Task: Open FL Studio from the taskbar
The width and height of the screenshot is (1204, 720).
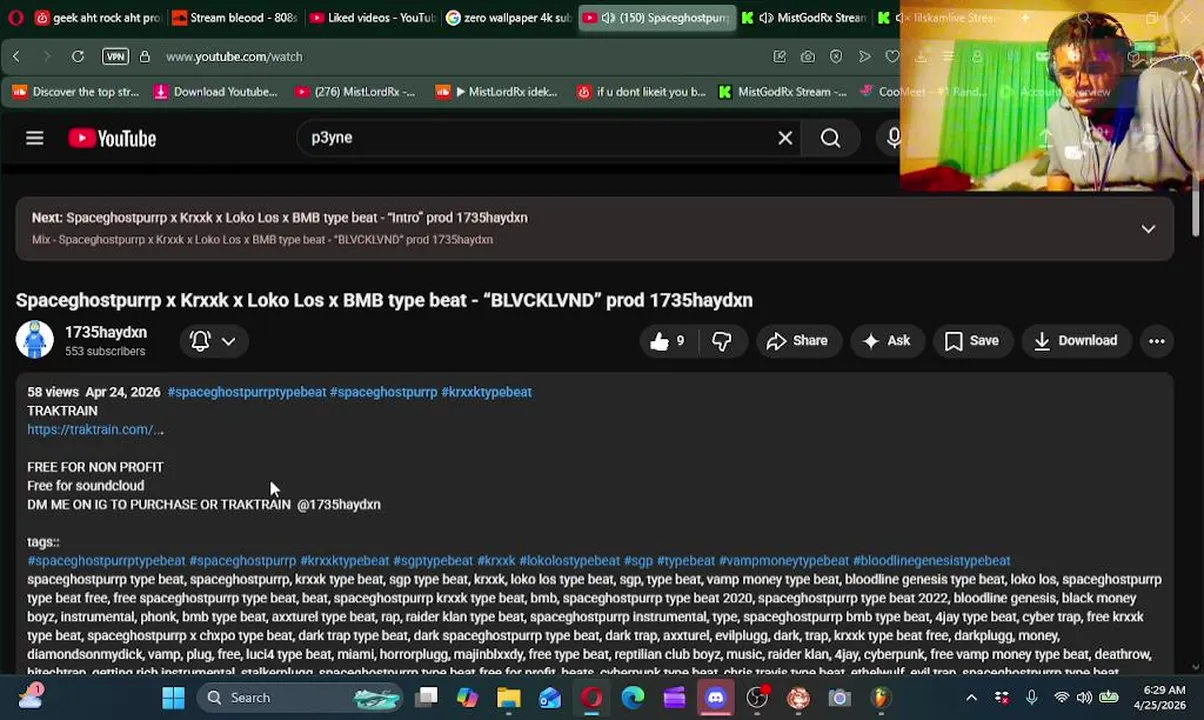Action: 880,698
